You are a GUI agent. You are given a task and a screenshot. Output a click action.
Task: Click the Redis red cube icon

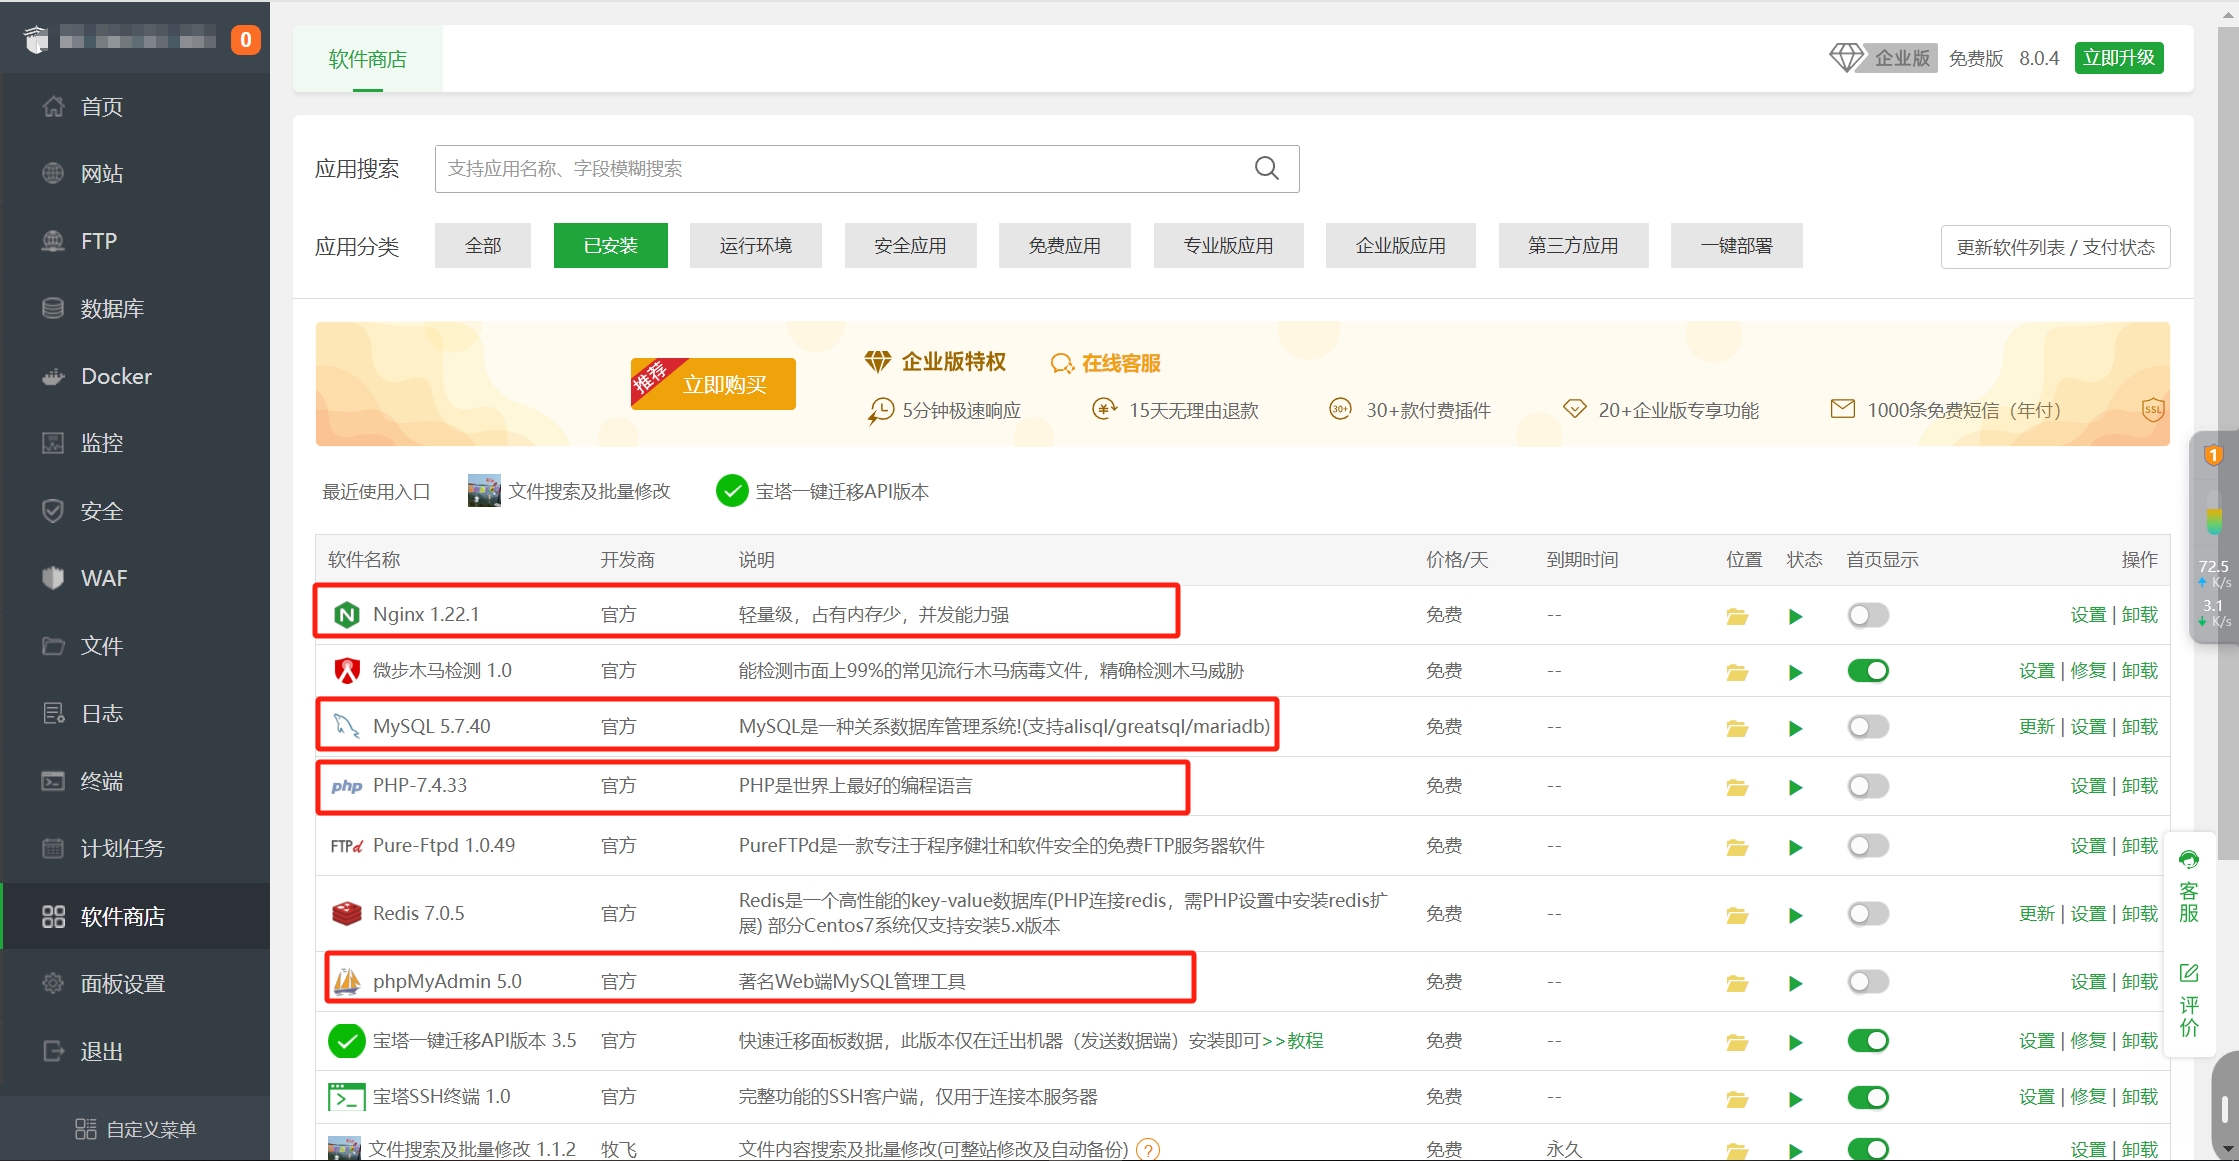pos(346,913)
